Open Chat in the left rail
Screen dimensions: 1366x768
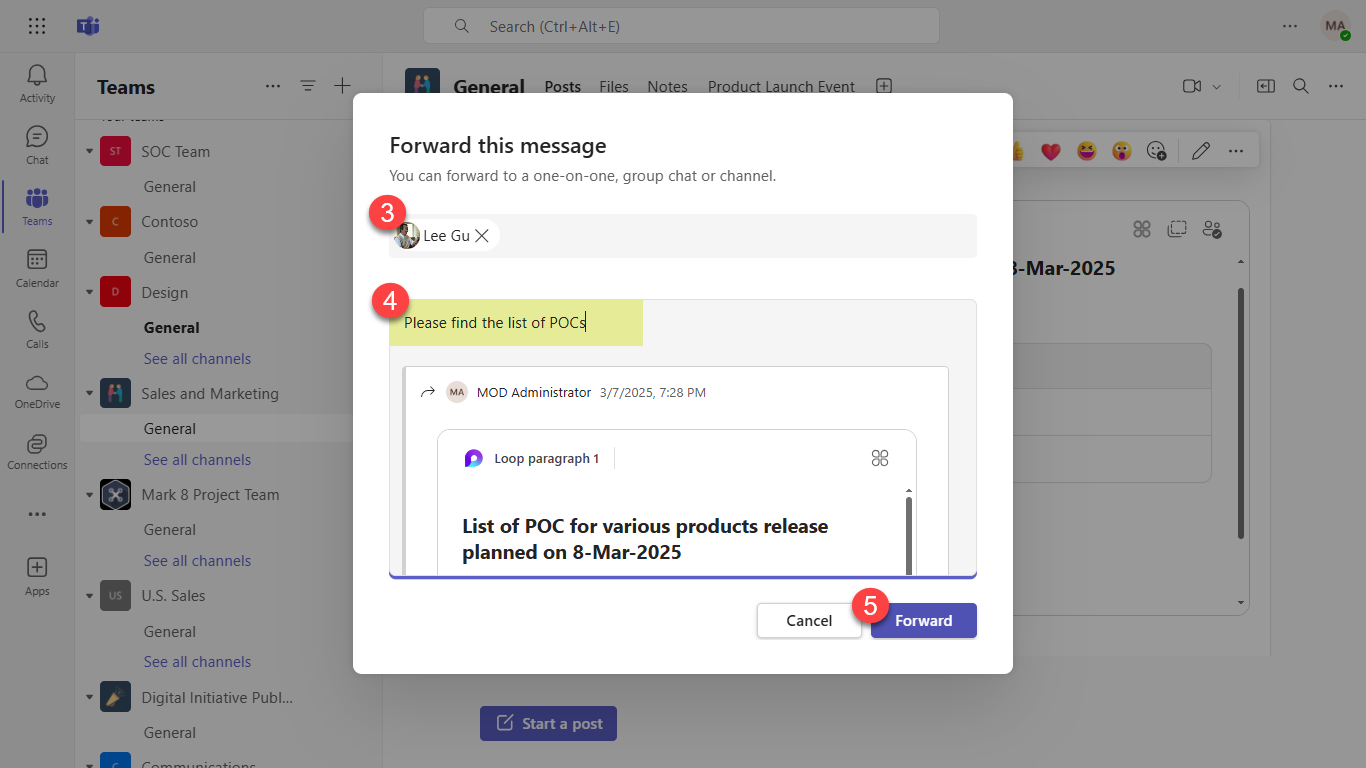(x=37, y=144)
